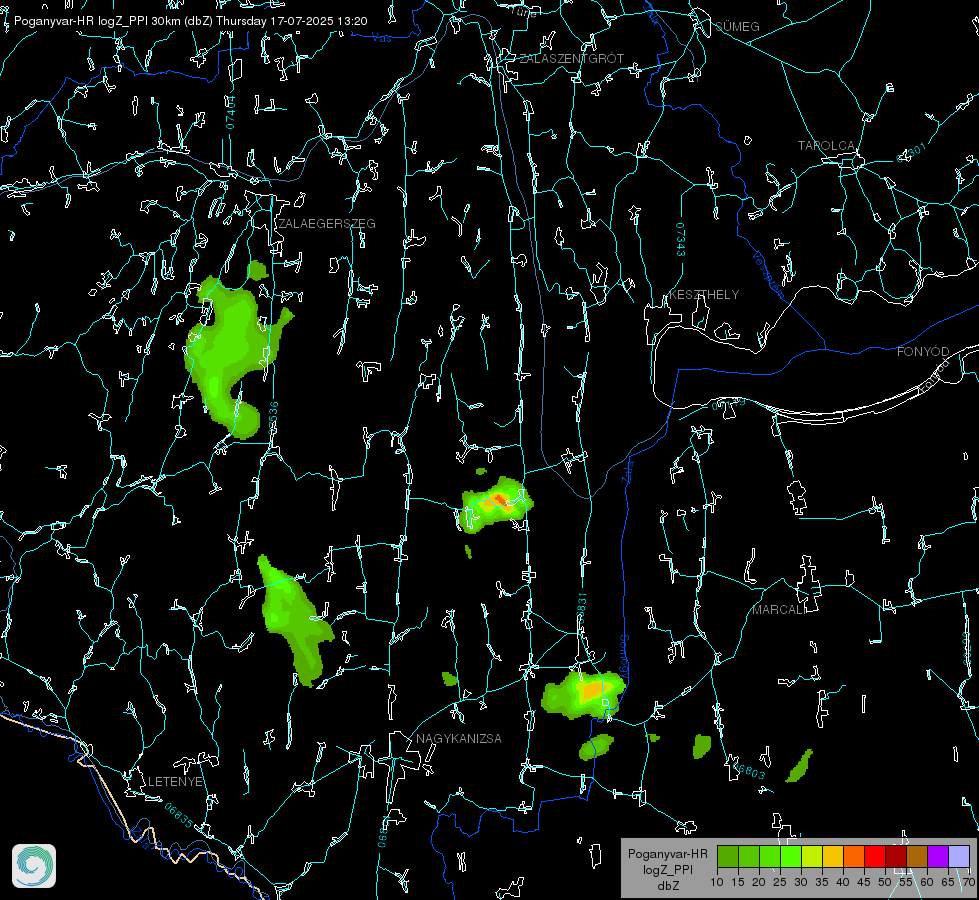Pick the yellow 35–40 dBZ legend swatch
The image size is (979, 900).
click(833, 856)
